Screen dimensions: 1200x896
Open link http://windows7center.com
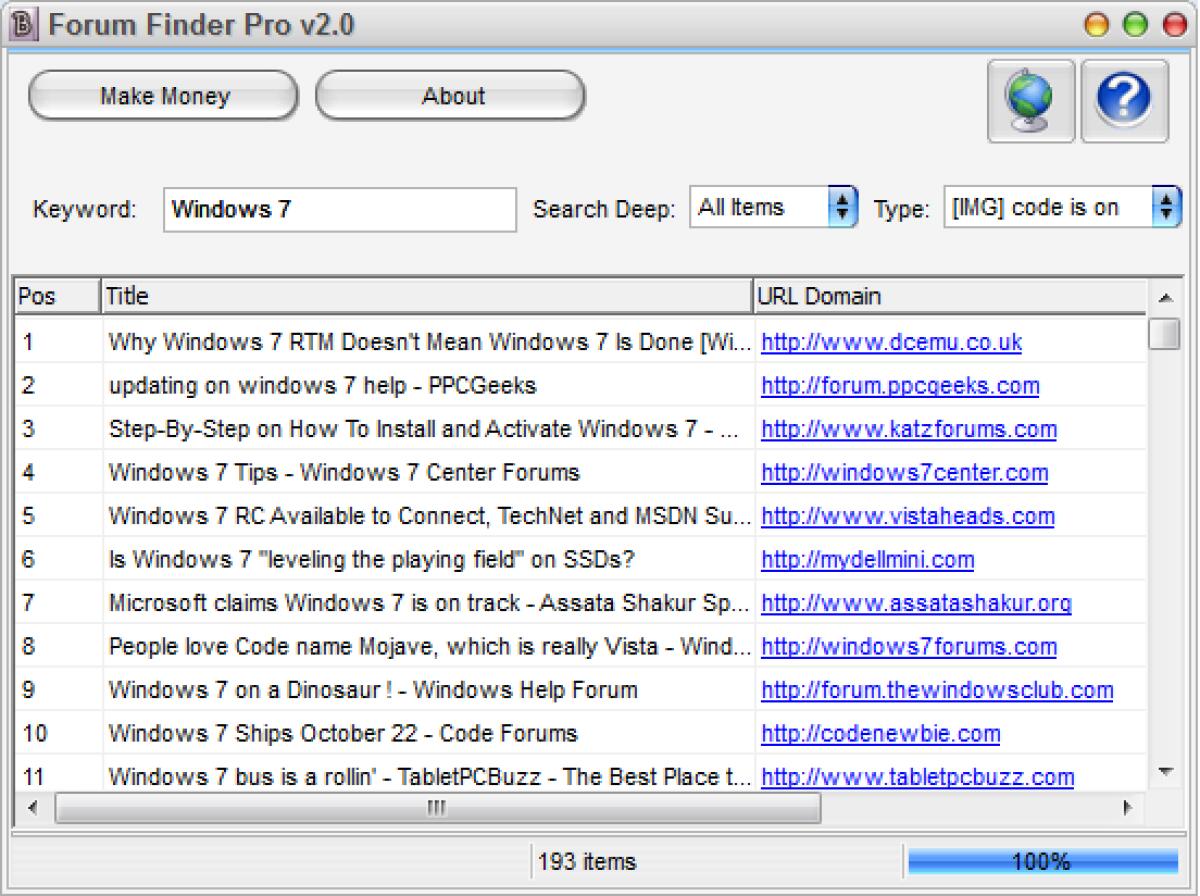904,473
